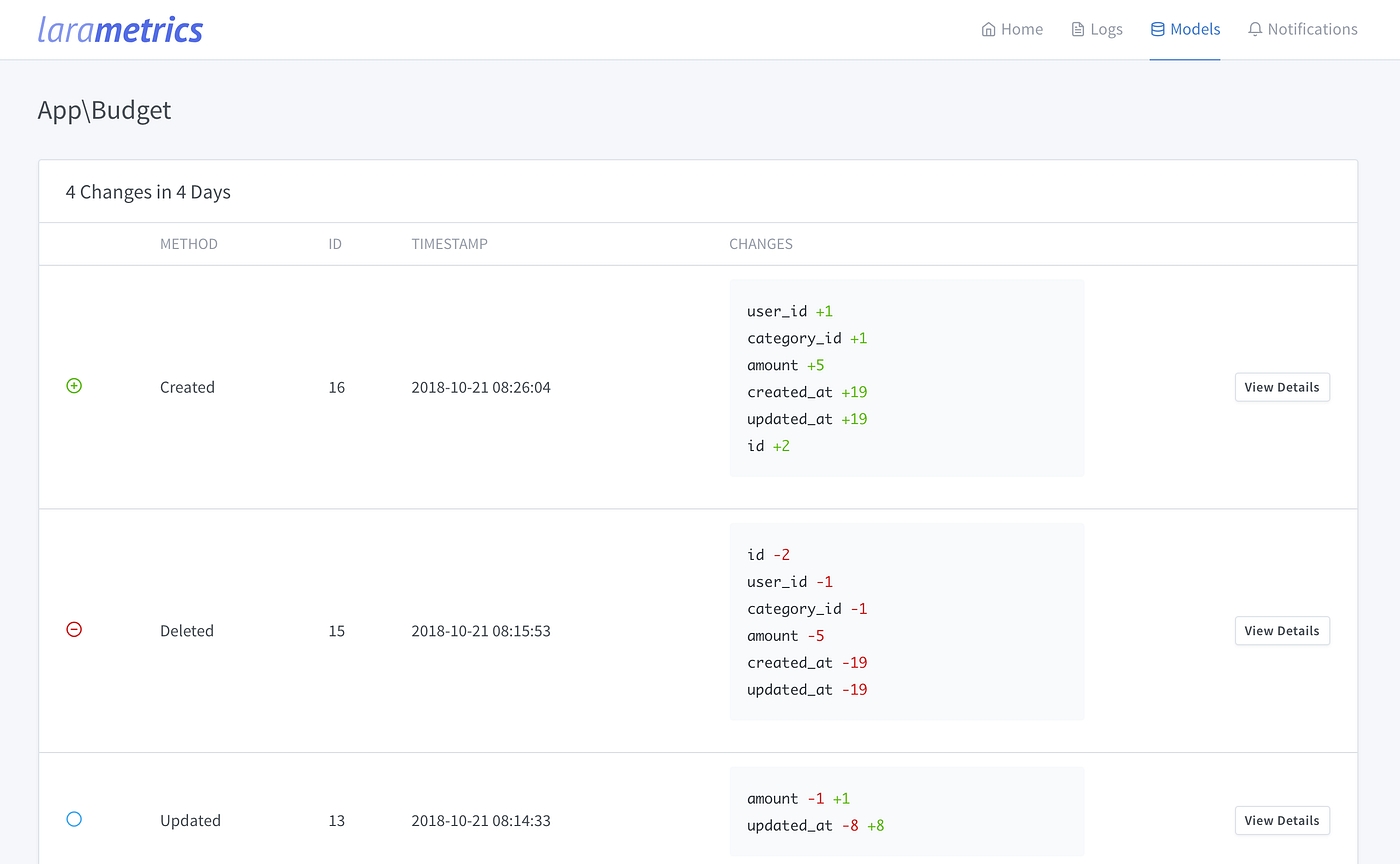Click the CHANGES column header
Image resolution: width=1400 pixels, height=864 pixels.
tap(760, 243)
